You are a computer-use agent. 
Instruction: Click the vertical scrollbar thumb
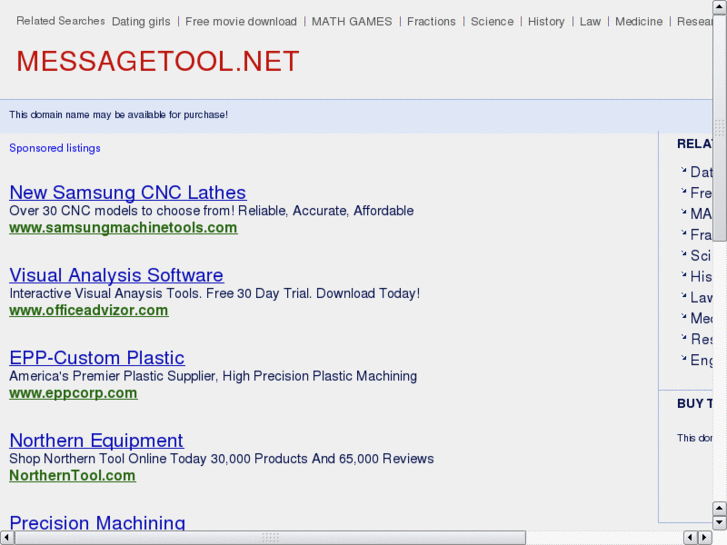click(719, 127)
